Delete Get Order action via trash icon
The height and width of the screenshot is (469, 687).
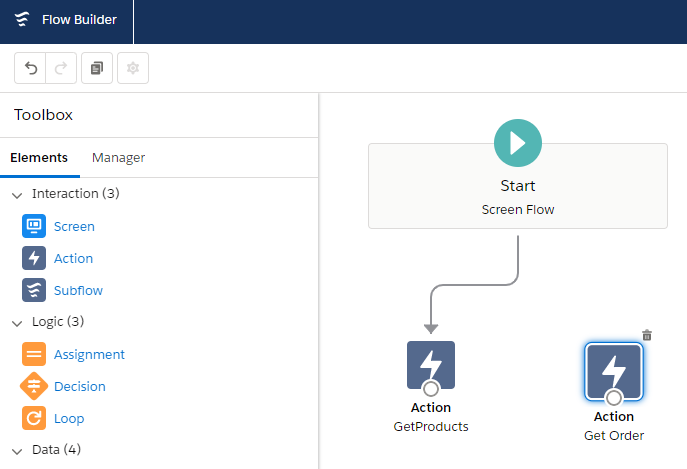(x=647, y=336)
